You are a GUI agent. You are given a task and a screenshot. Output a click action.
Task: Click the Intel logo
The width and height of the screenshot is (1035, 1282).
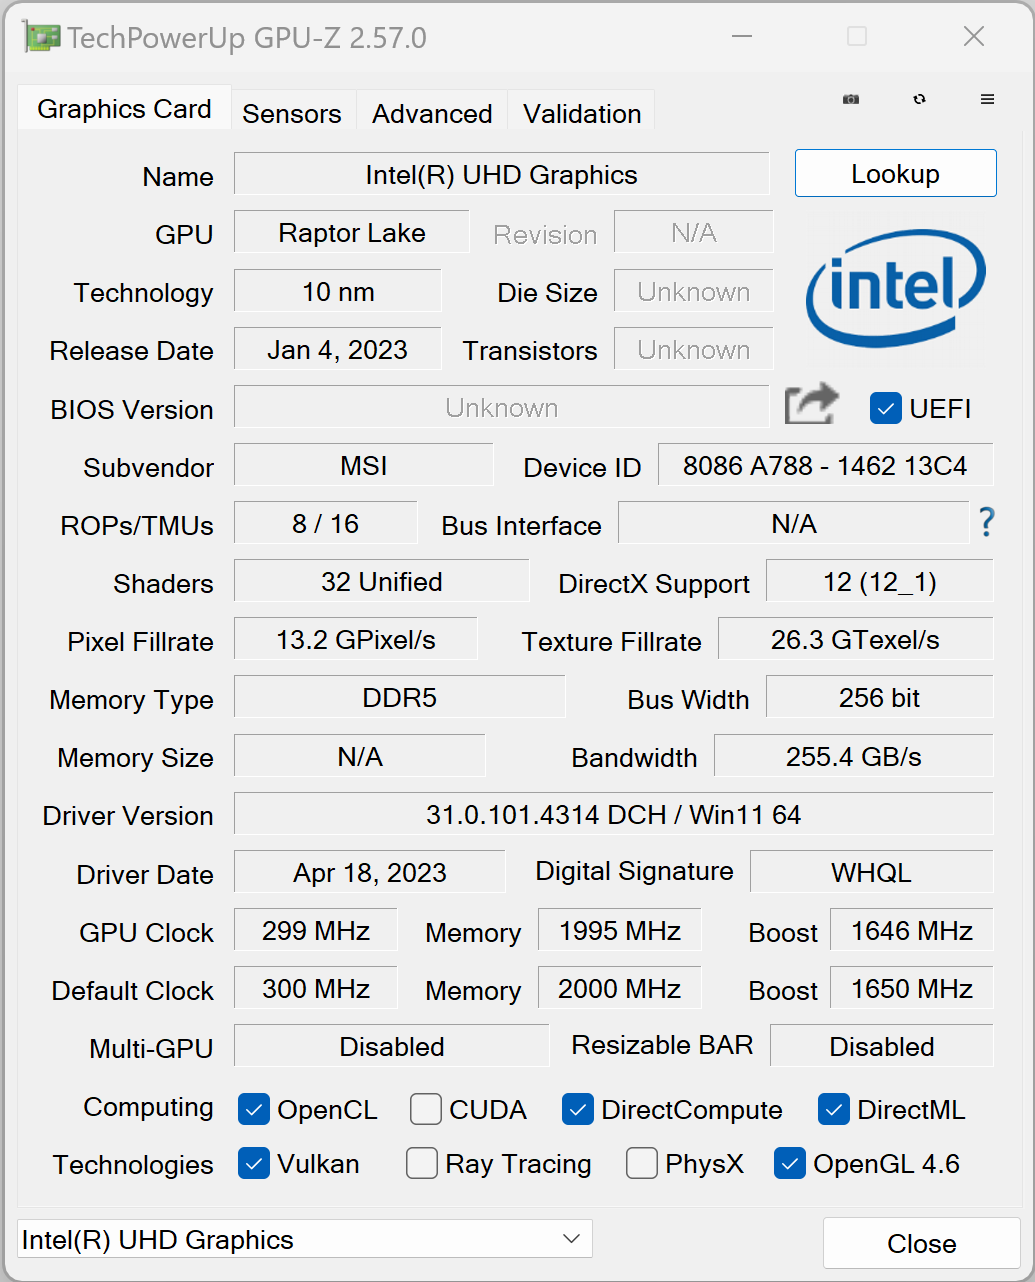[x=896, y=289]
